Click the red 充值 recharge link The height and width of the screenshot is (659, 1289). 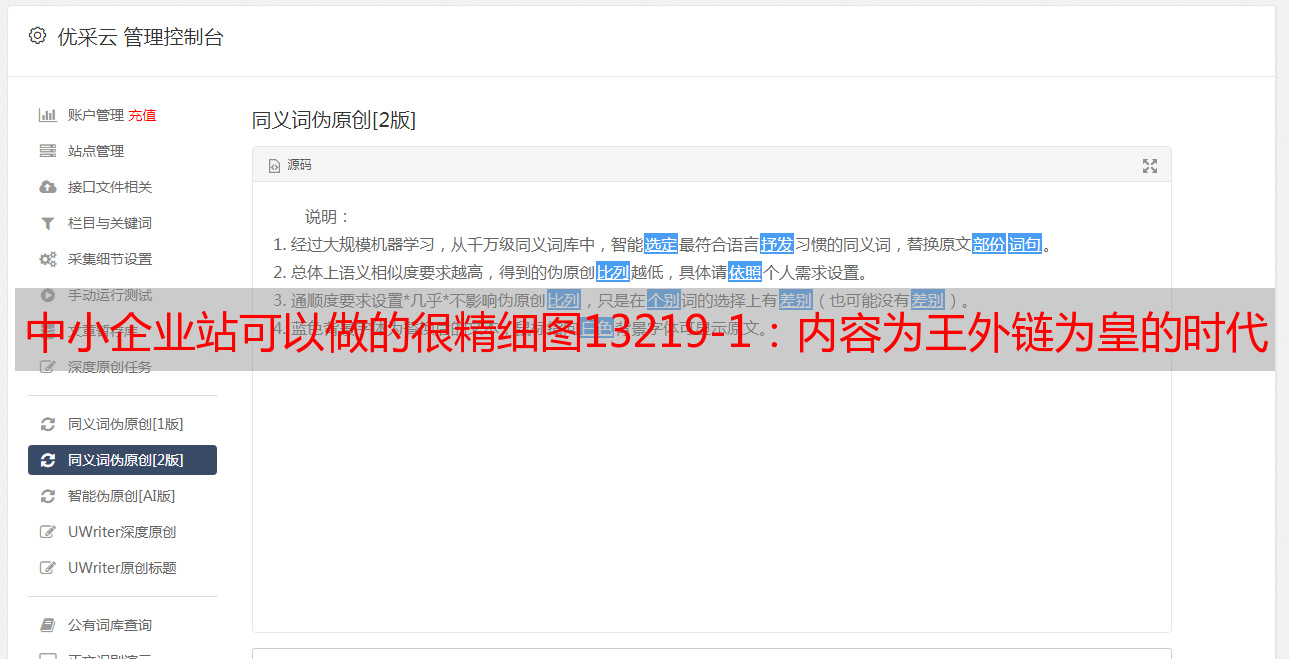tap(142, 115)
